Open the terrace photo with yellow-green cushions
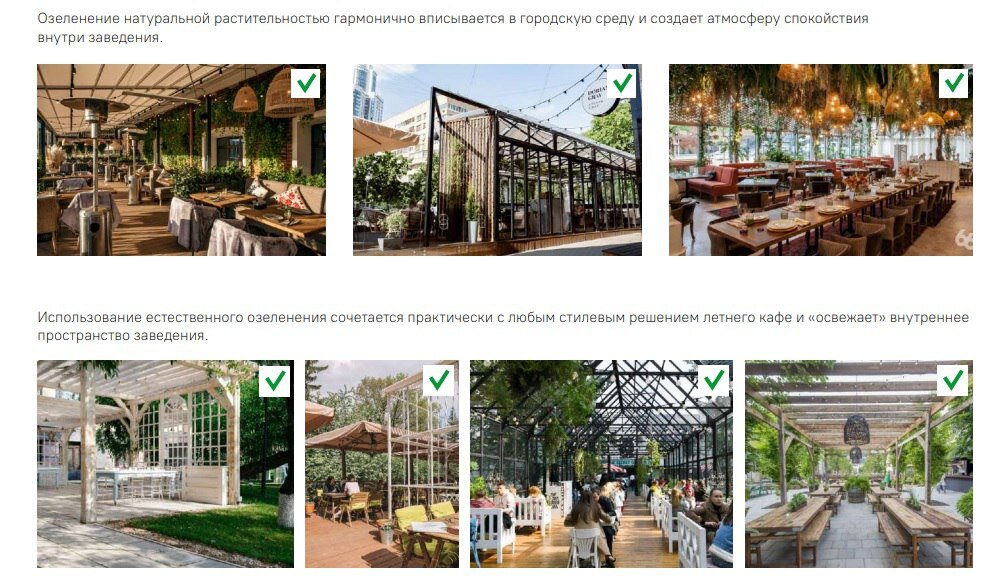 (382, 464)
